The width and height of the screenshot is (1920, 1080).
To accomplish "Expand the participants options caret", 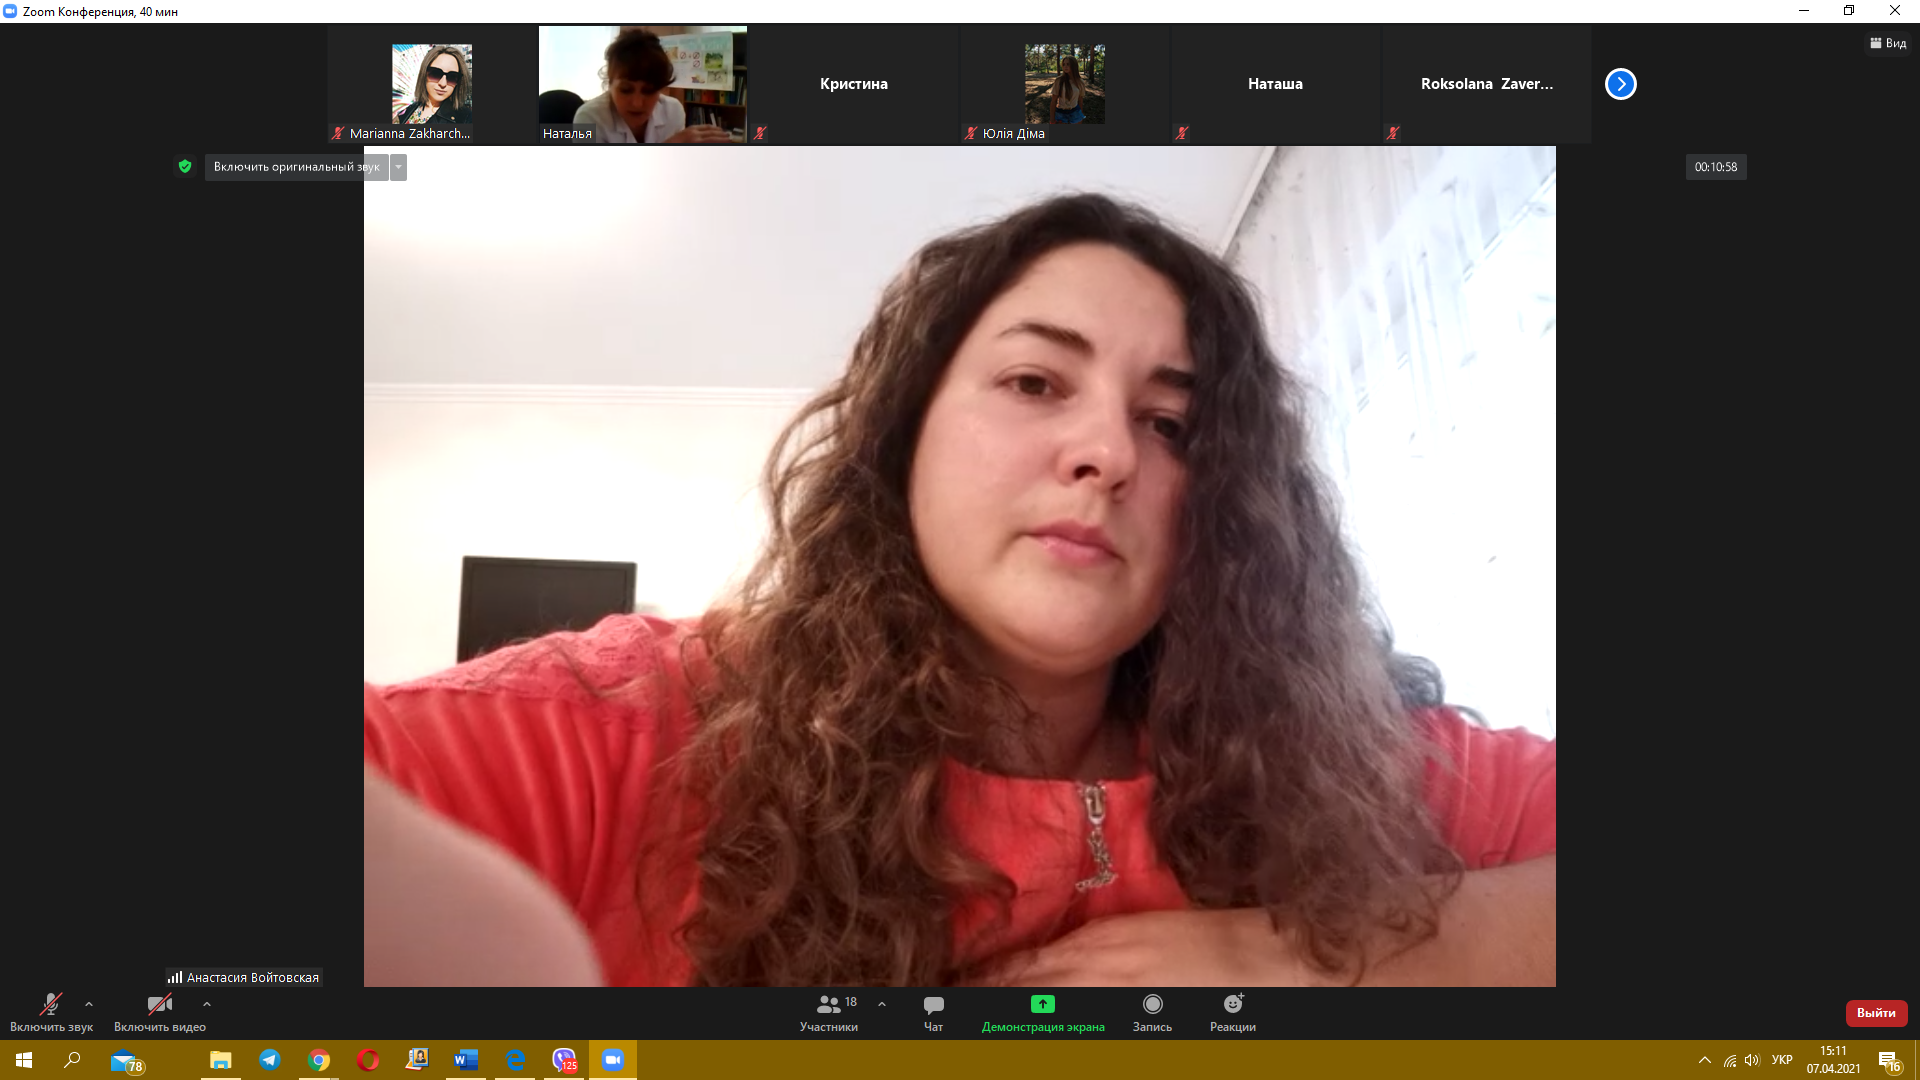I will [x=882, y=1004].
